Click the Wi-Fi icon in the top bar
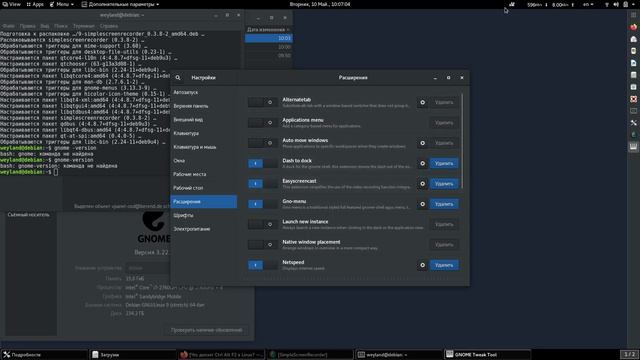Viewport: 640px width, 360px height. pos(607,4)
